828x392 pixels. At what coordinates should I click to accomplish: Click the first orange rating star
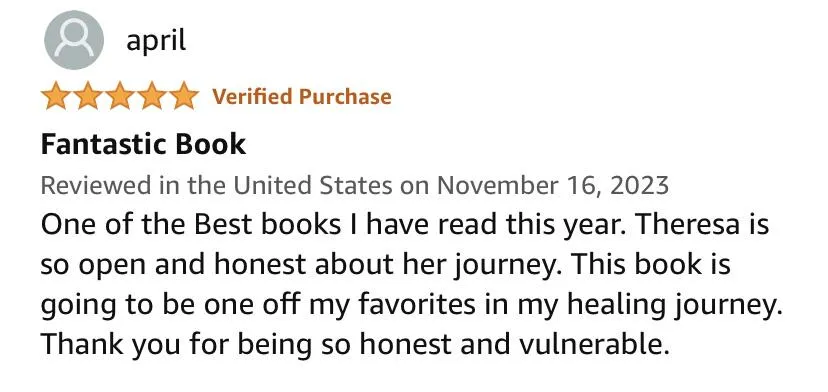point(55,96)
